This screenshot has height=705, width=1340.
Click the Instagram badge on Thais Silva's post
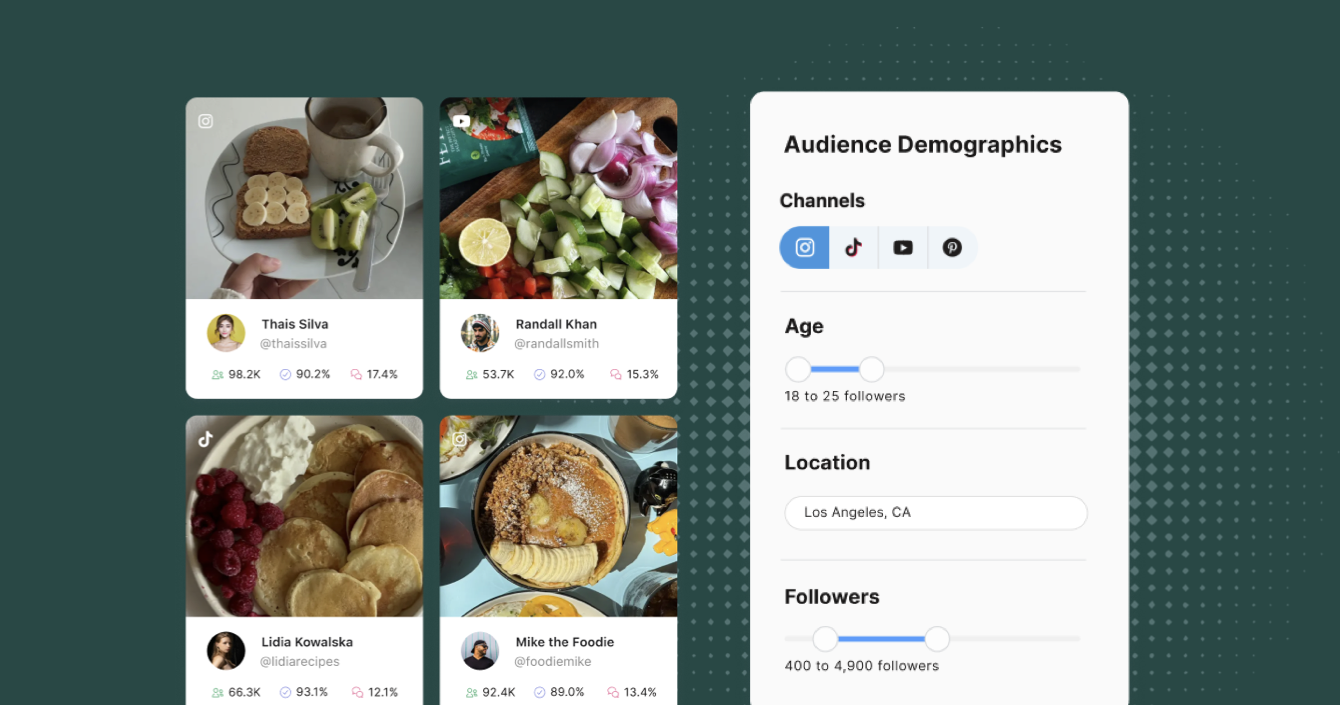point(205,120)
